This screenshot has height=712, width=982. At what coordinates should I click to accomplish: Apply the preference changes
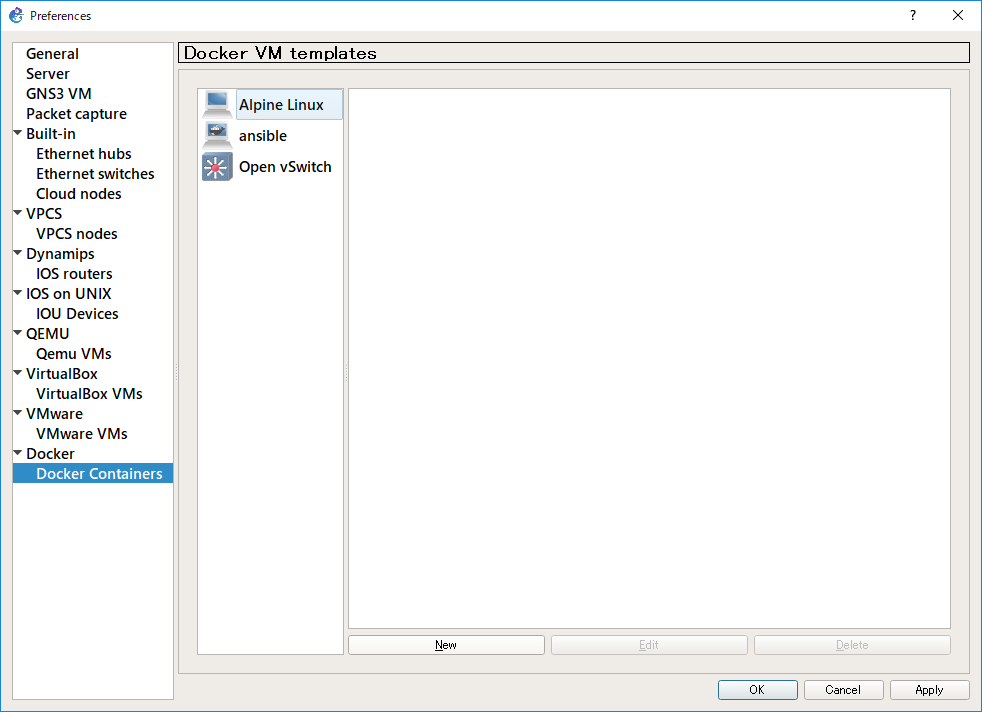pyautogui.click(x=929, y=690)
